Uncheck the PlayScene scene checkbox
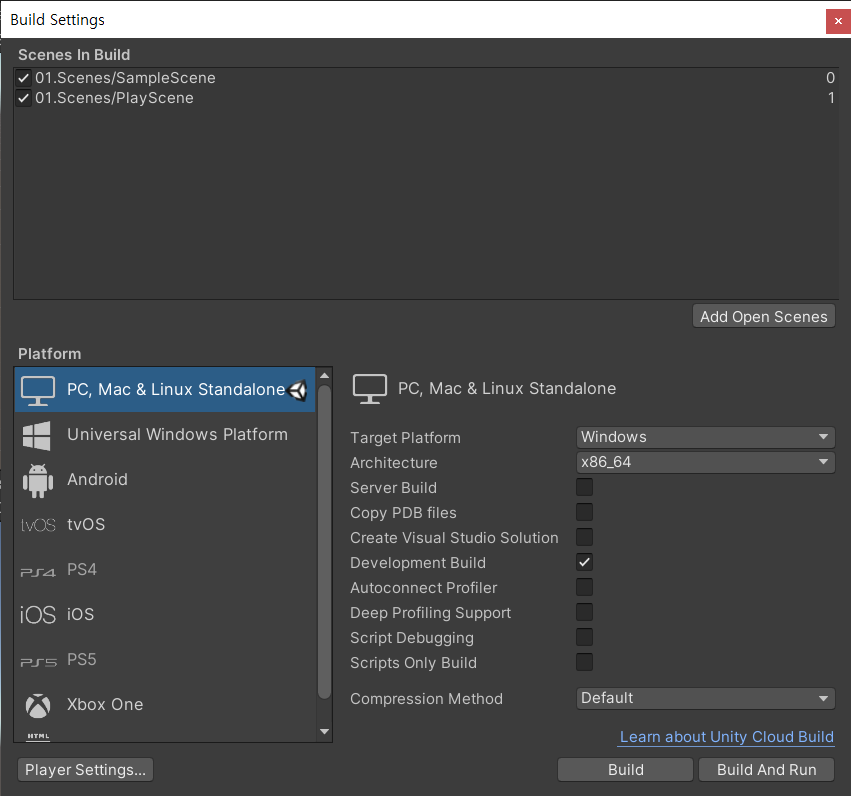 23,98
